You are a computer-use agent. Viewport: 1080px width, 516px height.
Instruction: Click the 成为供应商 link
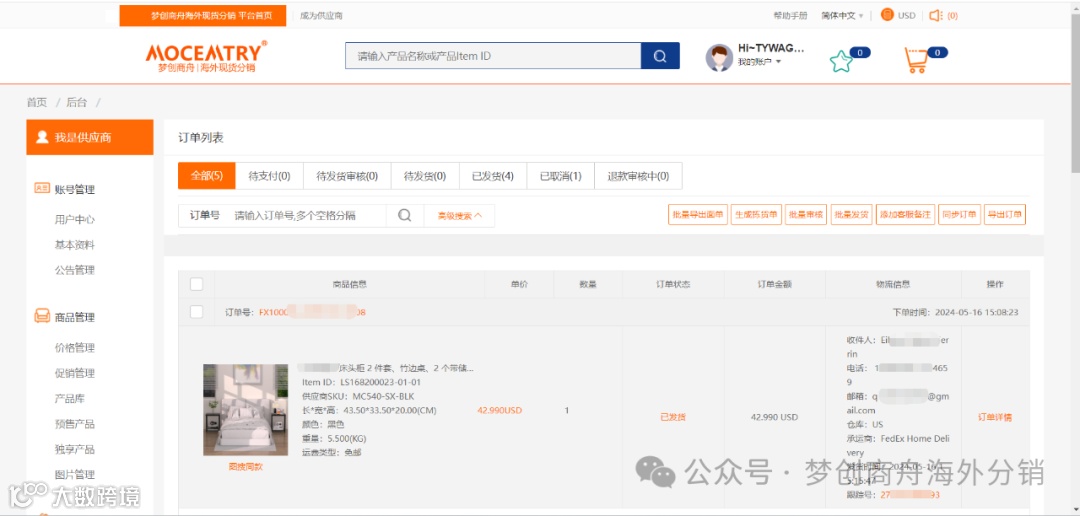321,15
